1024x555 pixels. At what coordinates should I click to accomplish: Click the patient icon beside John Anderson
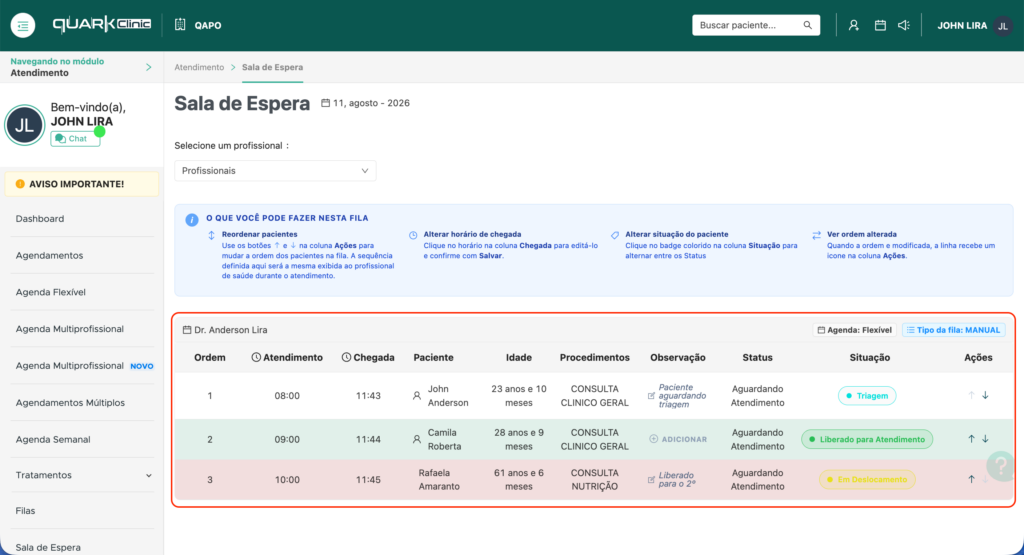coord(417,396)
